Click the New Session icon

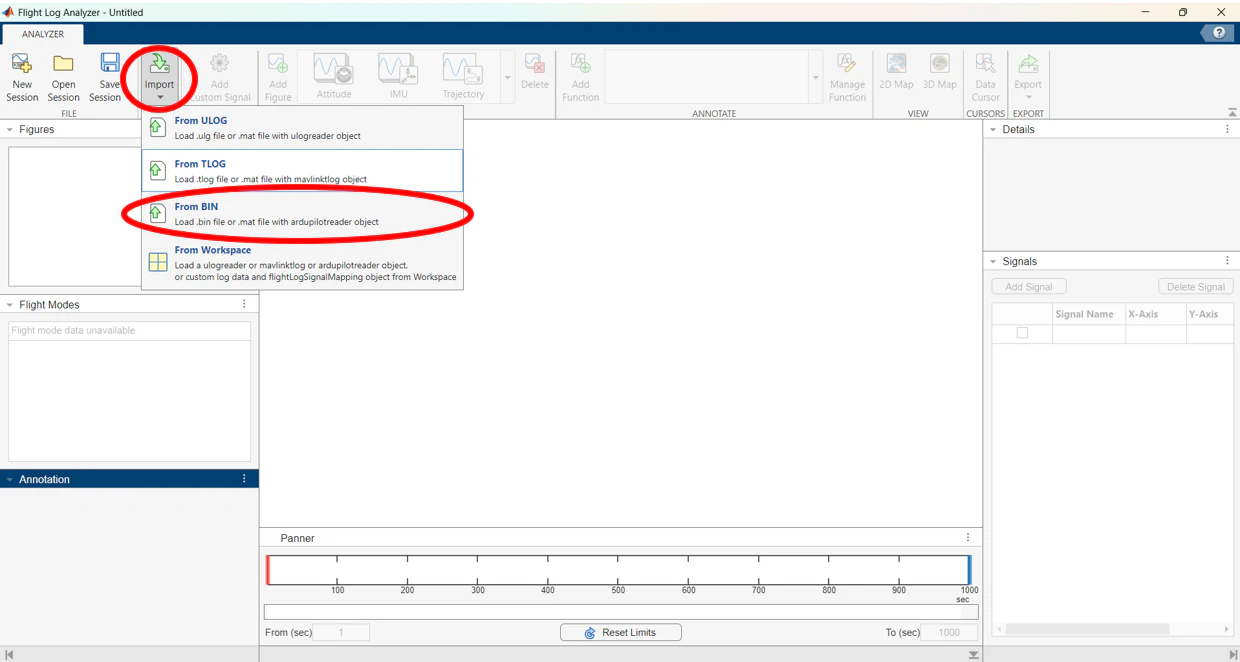click(x=21, y=64)
